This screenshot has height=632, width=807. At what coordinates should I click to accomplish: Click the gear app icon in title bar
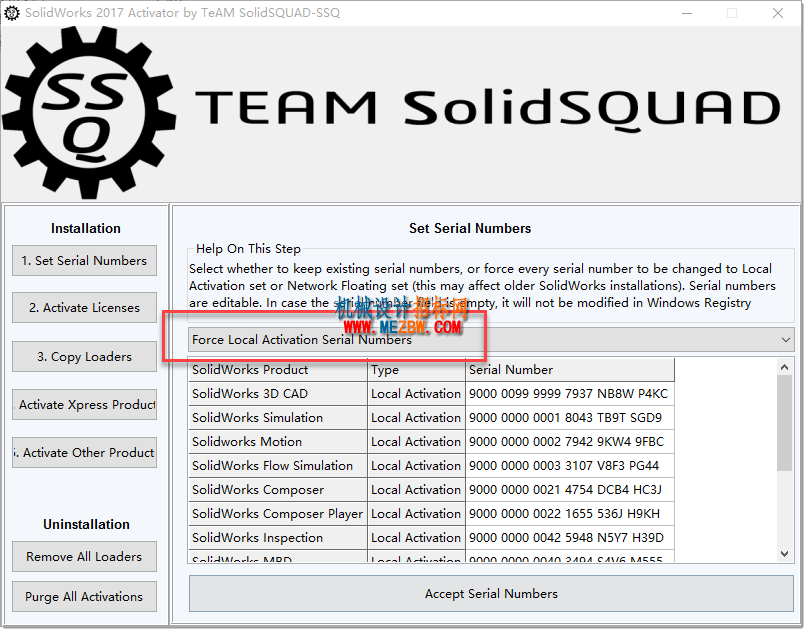(12, 13)
